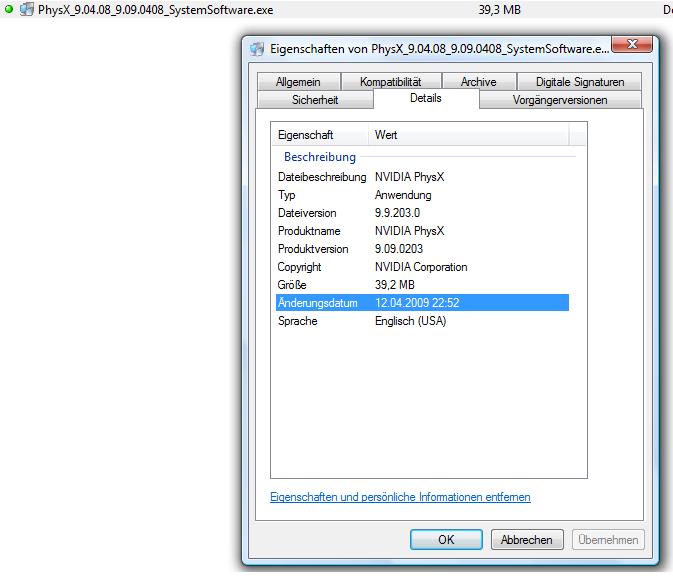Image resolution: width=673 pixels, height=585 pixels.
Task: Click the Eigenschaft column header
Action: (x=320, y=135)
